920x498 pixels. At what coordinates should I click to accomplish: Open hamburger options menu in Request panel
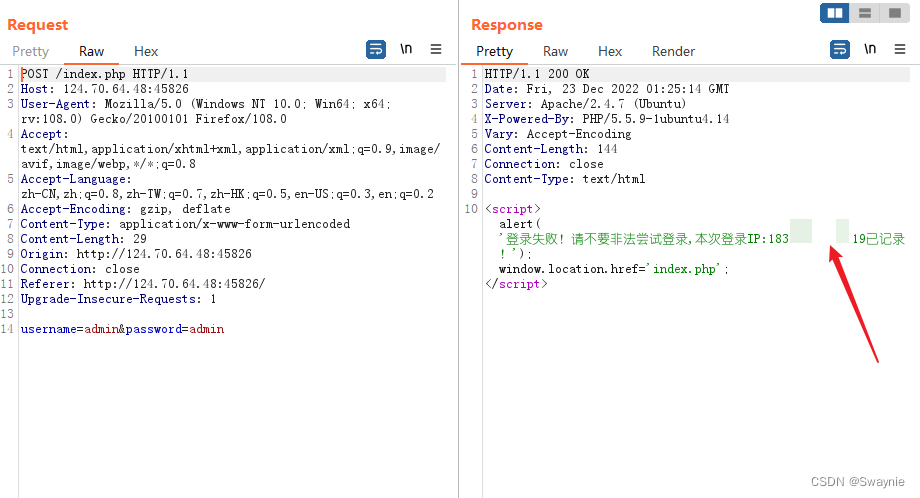[x=435, y=49]
